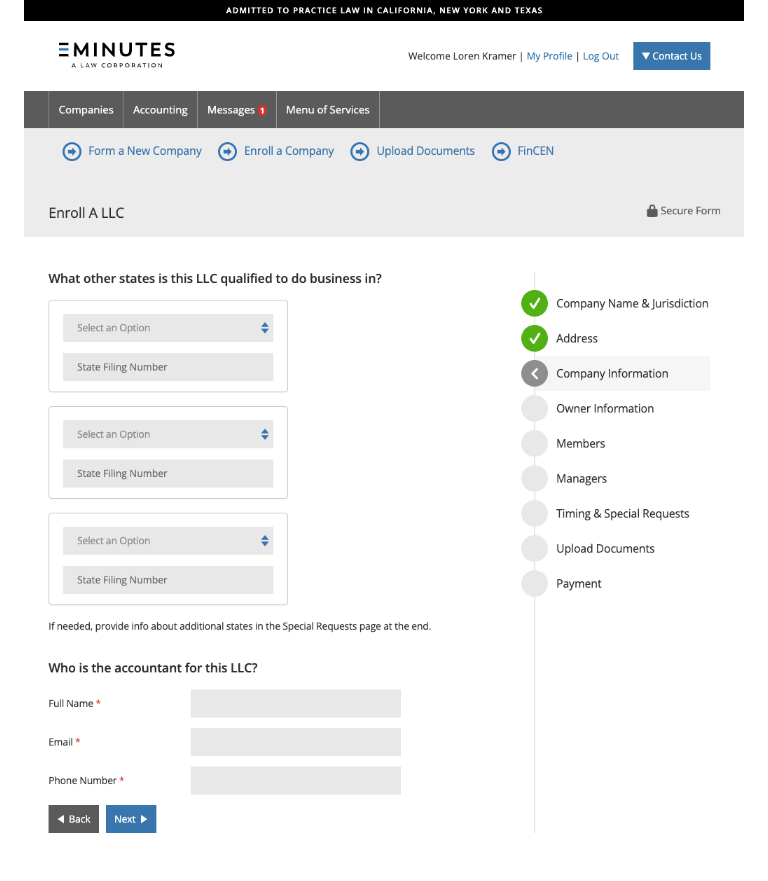
Task: Click the Secure Form lock icon
Action: pyautogui.click(x=650, y=210)
